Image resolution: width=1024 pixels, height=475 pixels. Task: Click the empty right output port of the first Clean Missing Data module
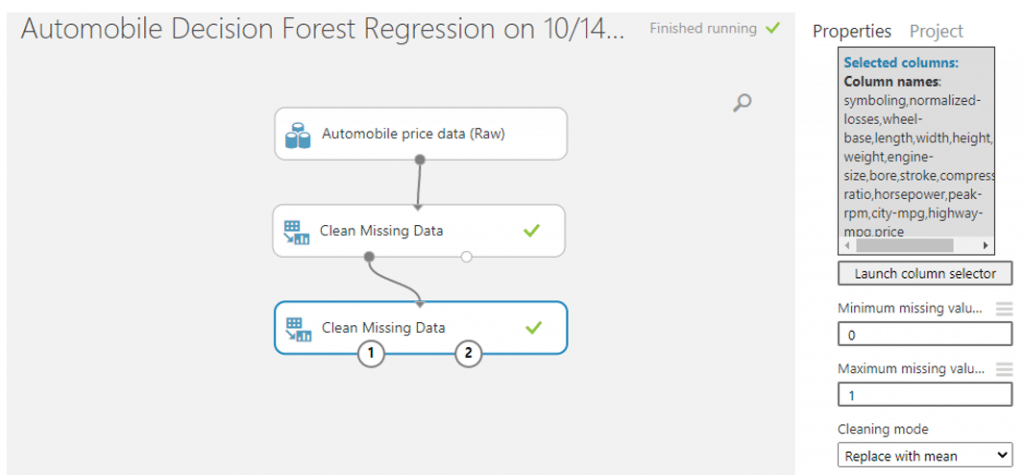click(x=466, y=257)
